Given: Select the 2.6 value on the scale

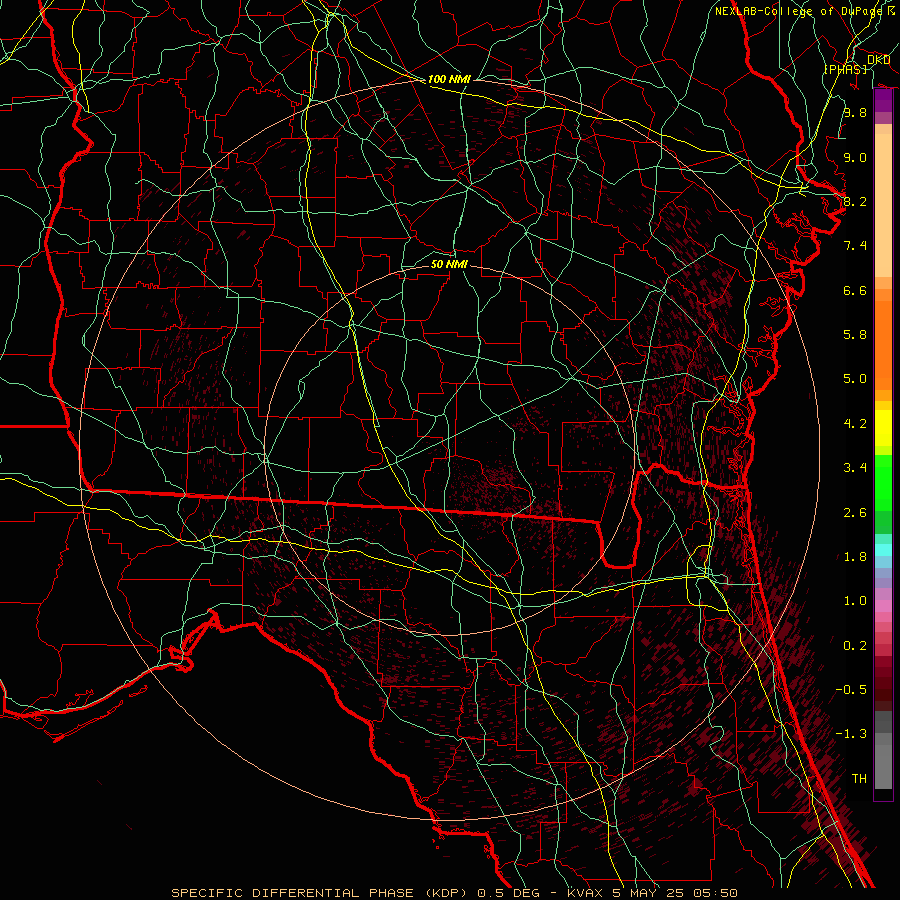Looking at the screenshot, I should [x=855, y=513].
